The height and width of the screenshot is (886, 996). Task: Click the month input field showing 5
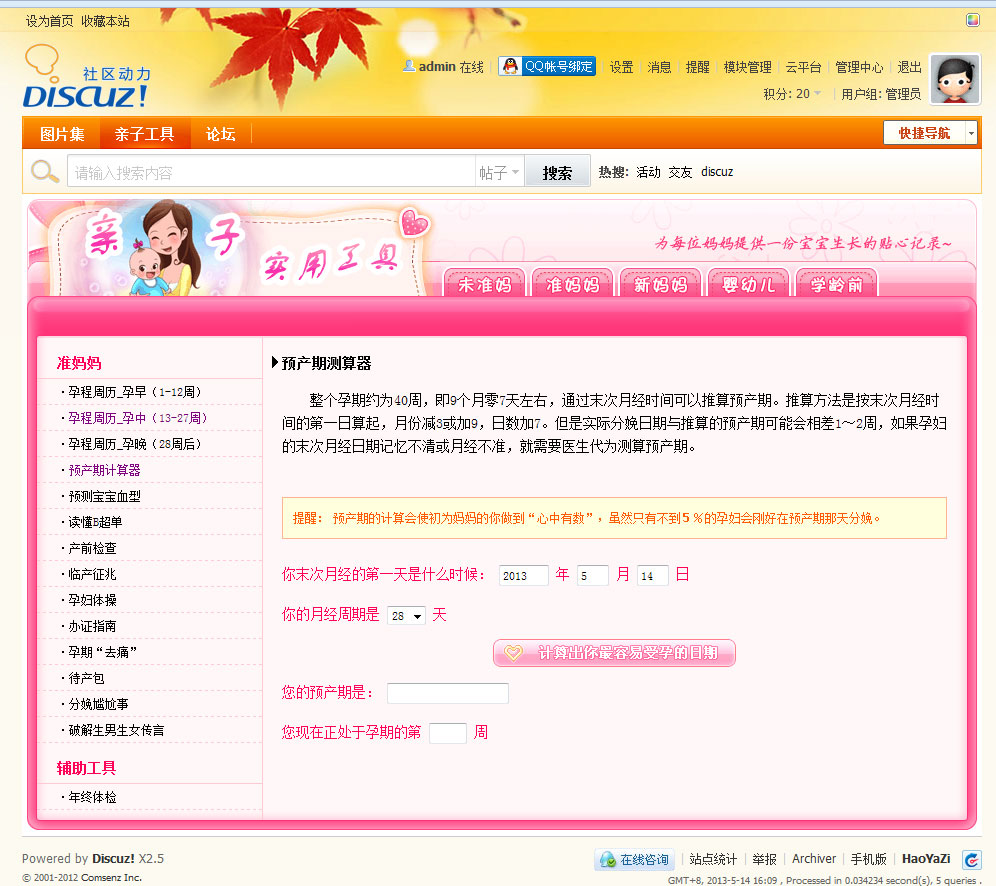coord(593,575)
